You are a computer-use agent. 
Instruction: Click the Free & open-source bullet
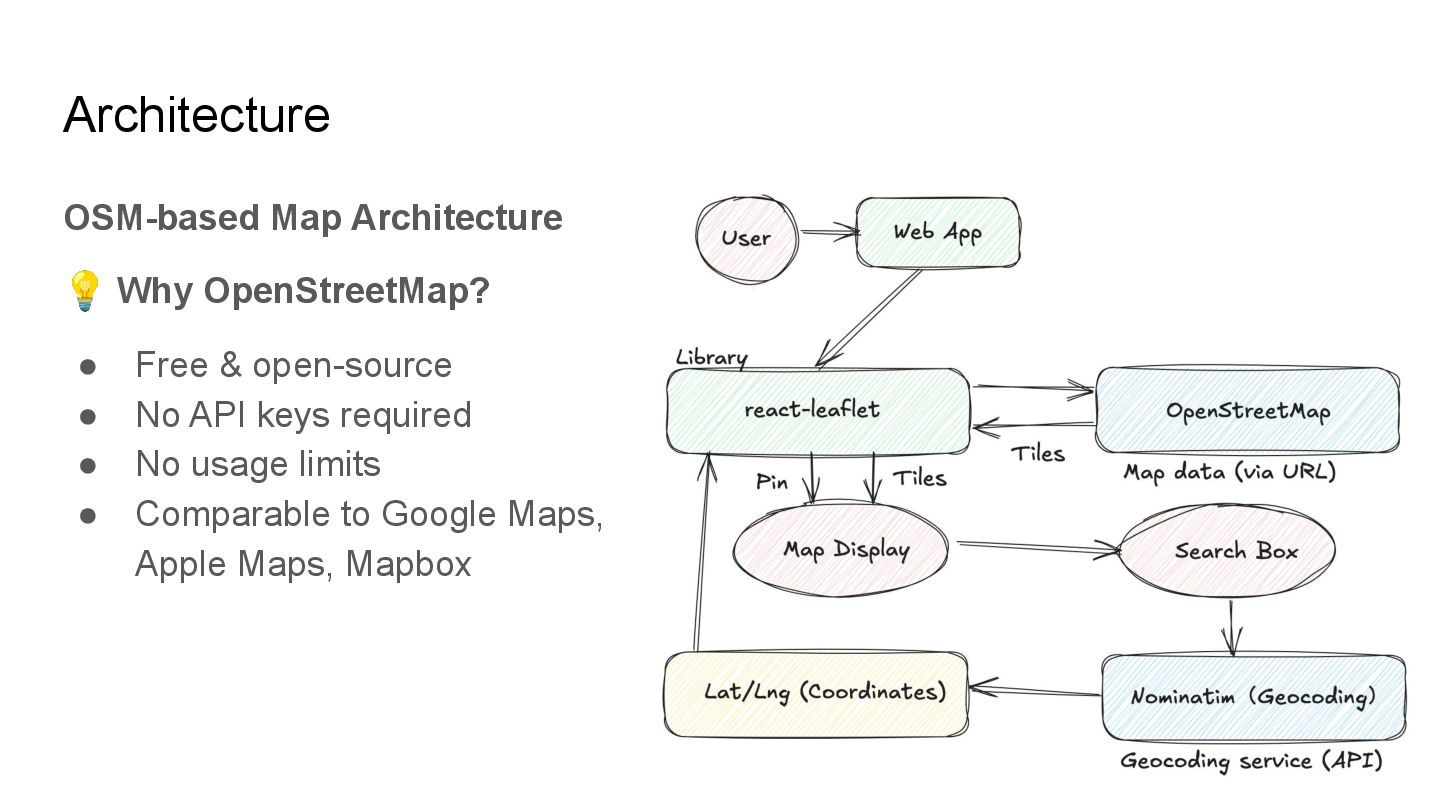(293, 365)
